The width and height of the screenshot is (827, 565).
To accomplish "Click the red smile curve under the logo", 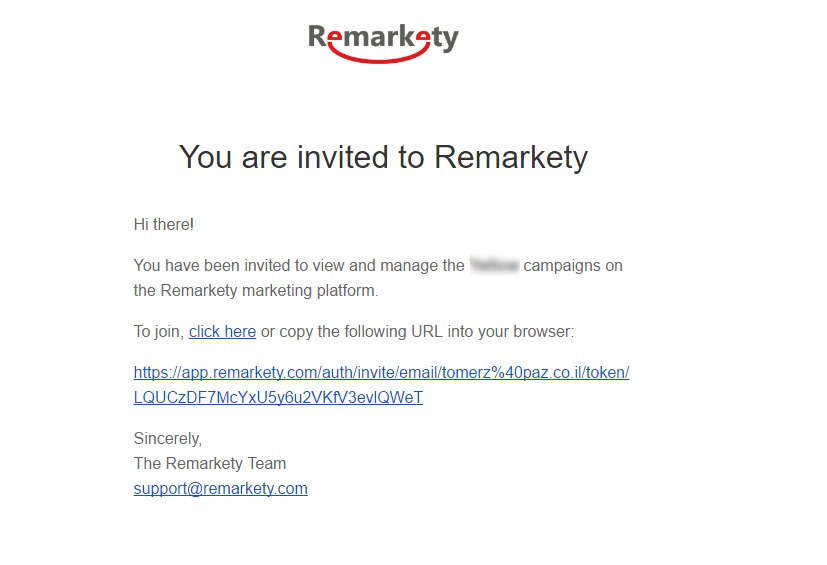I will (x=379, y=56).
